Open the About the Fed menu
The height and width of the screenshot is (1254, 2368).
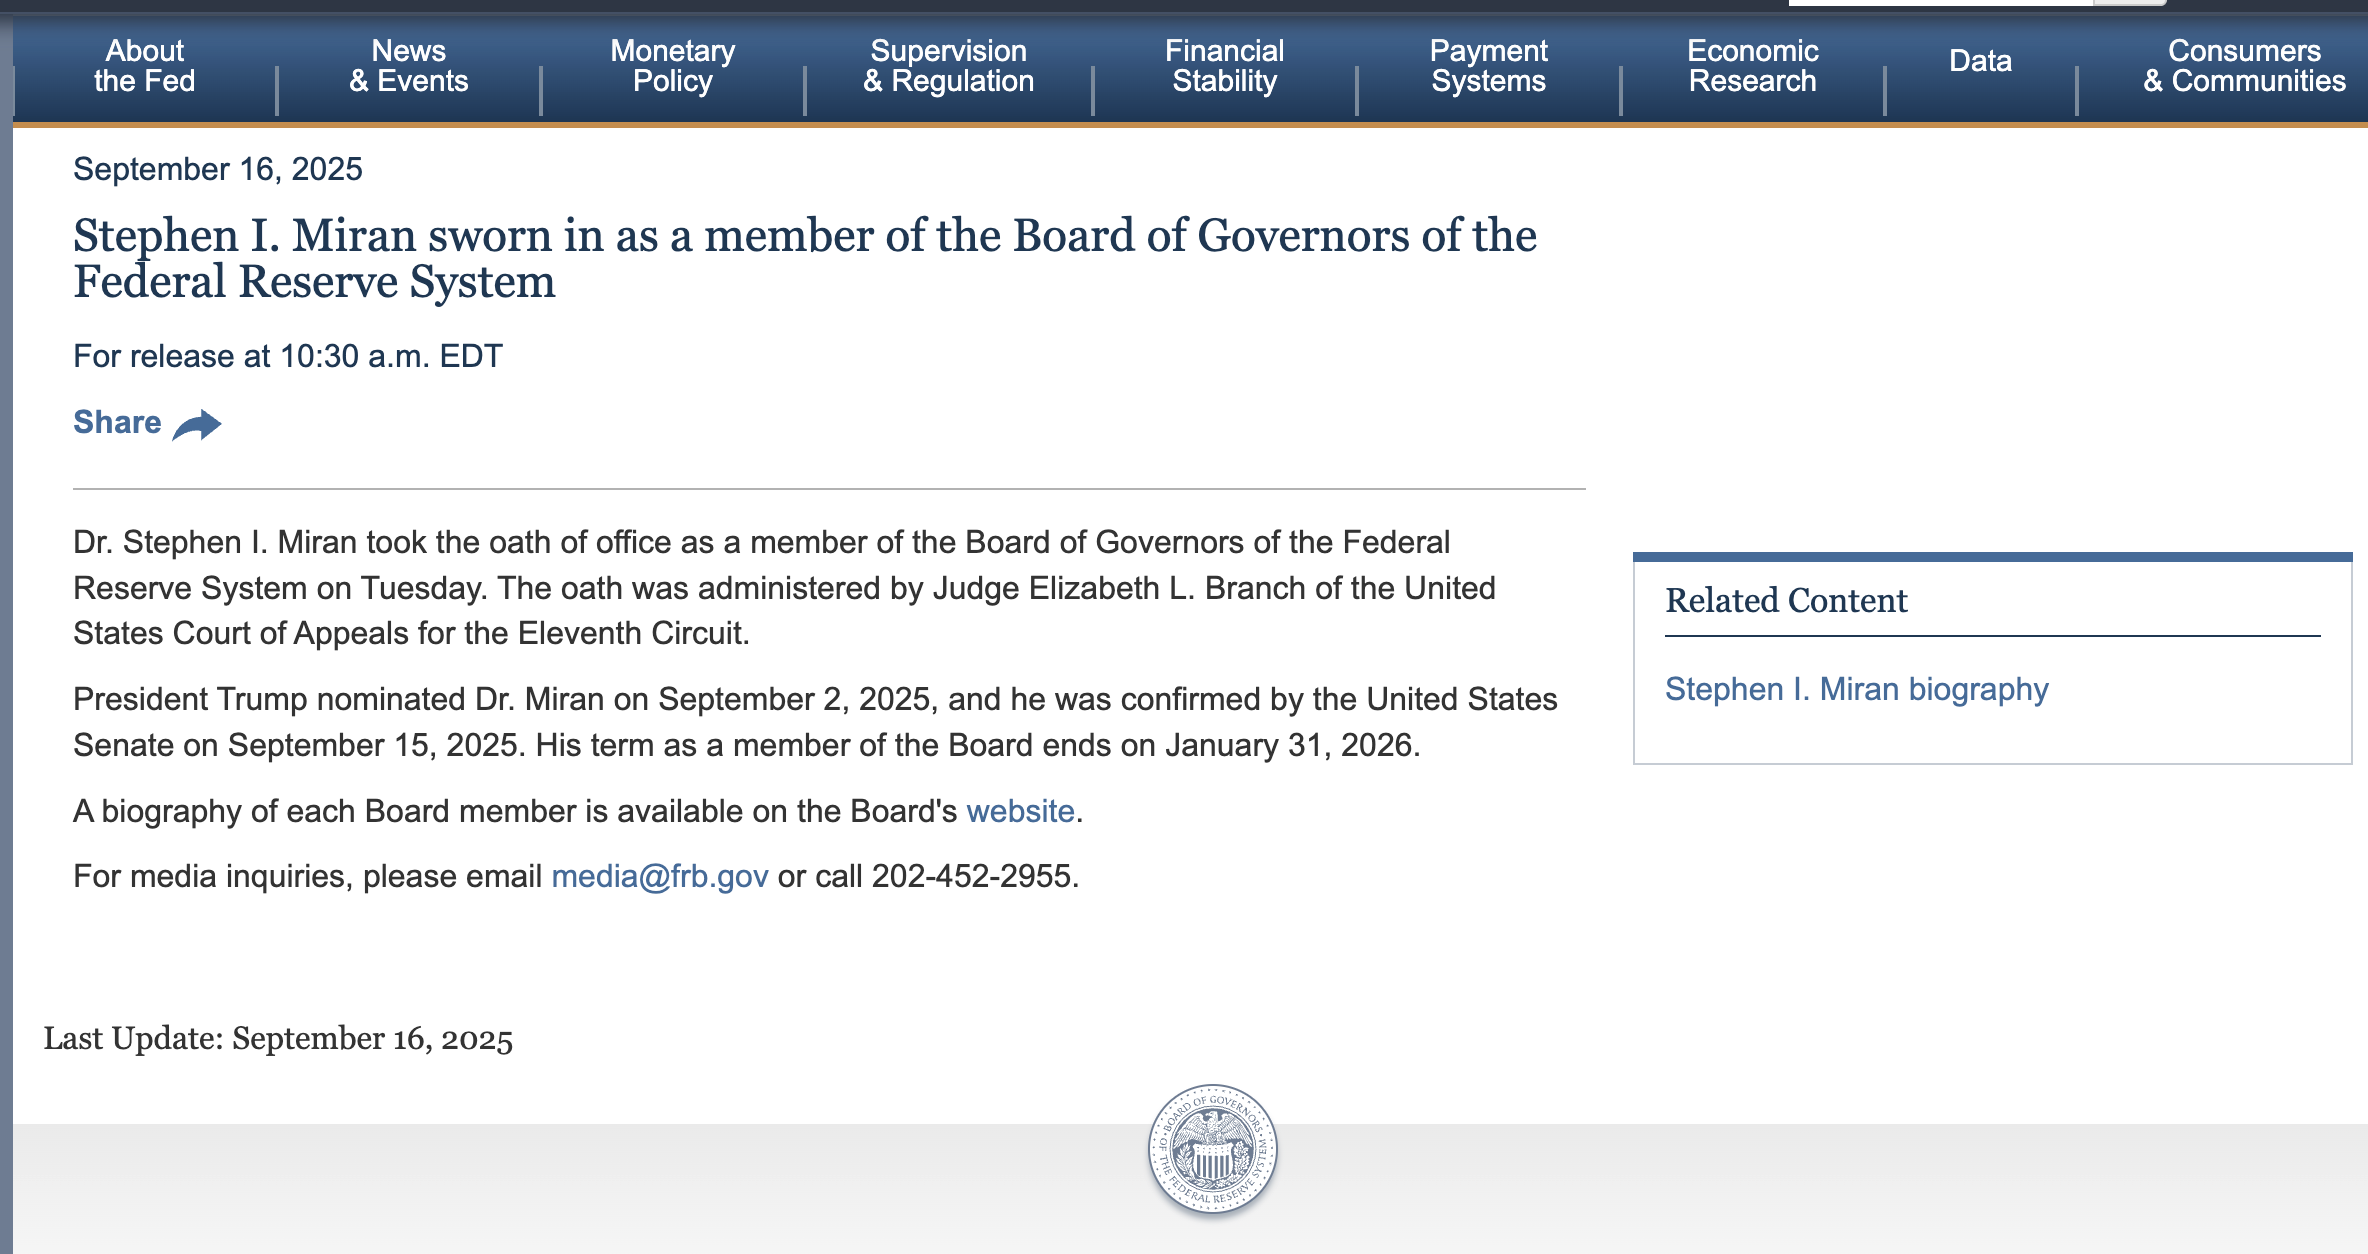[145, 66]
